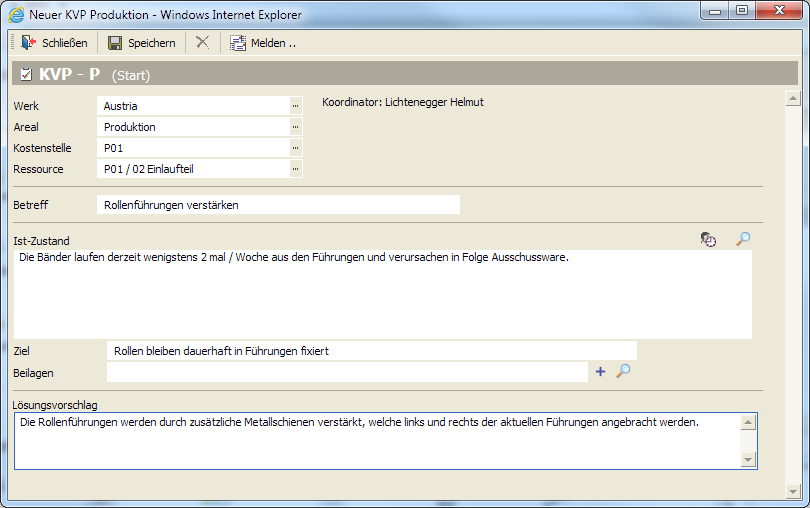
Task: Click inside the Ist-Zustand text area
Action: click(384, 295)
